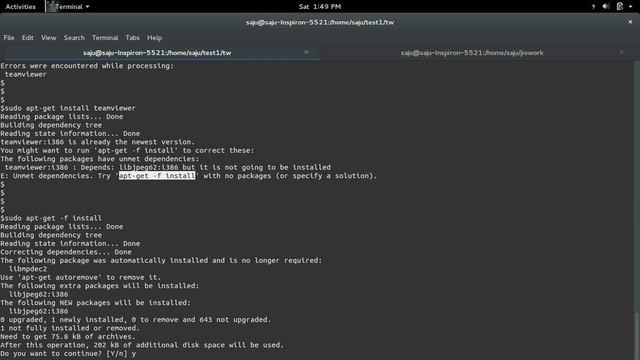Click the line '$sudo apt-get install teamviewer'
The image size is (640, 360).
[68, 108]
